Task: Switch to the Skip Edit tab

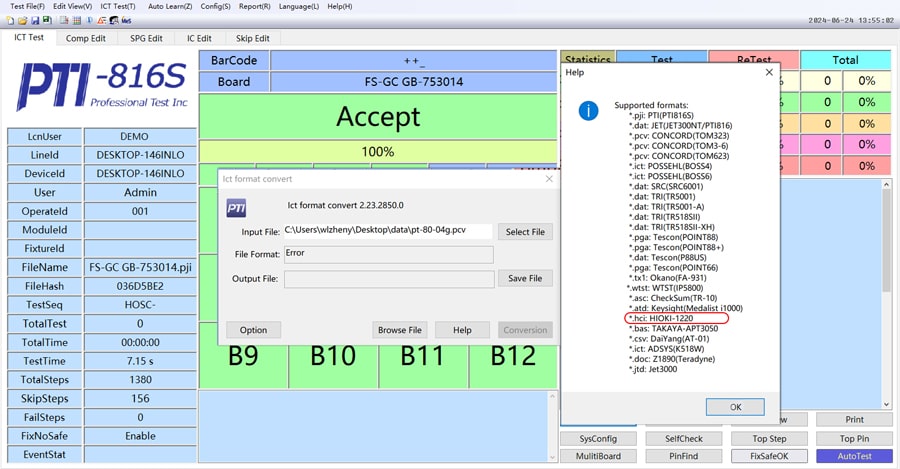Action: point(252,38)
